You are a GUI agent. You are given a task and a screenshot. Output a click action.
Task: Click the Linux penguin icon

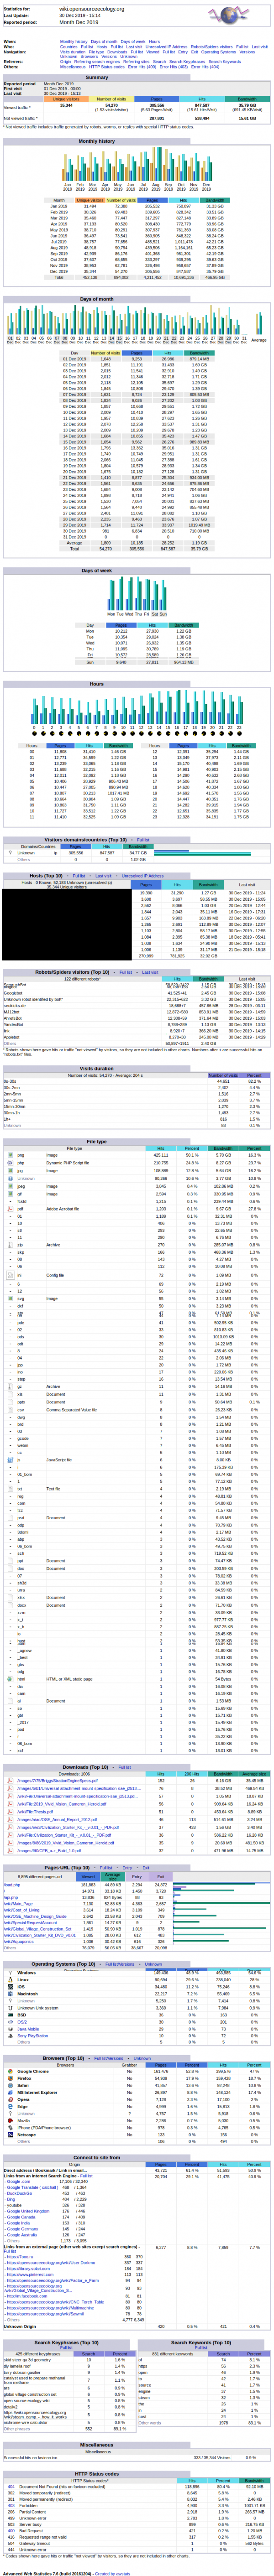[x=10, y=1980]
